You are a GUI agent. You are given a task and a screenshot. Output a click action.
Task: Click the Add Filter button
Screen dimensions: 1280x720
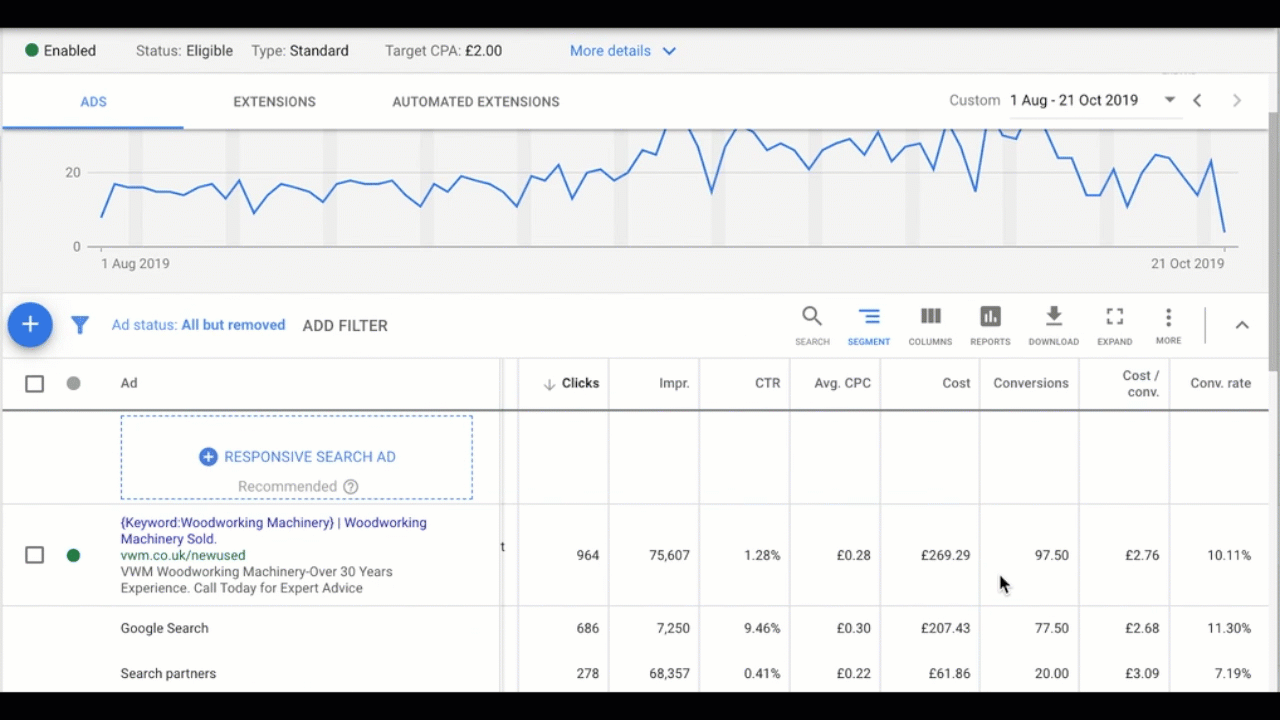tap(345, 325)
